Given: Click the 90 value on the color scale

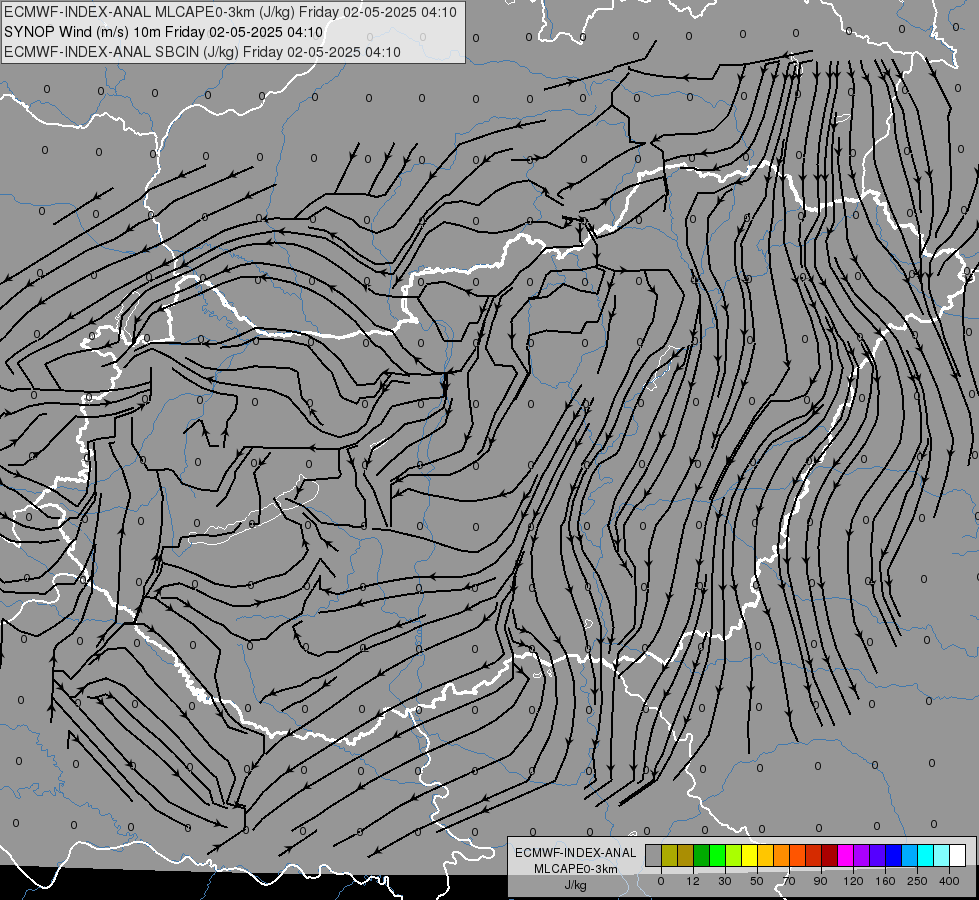Looking at the screenshot, I should [x=820, y=881].
